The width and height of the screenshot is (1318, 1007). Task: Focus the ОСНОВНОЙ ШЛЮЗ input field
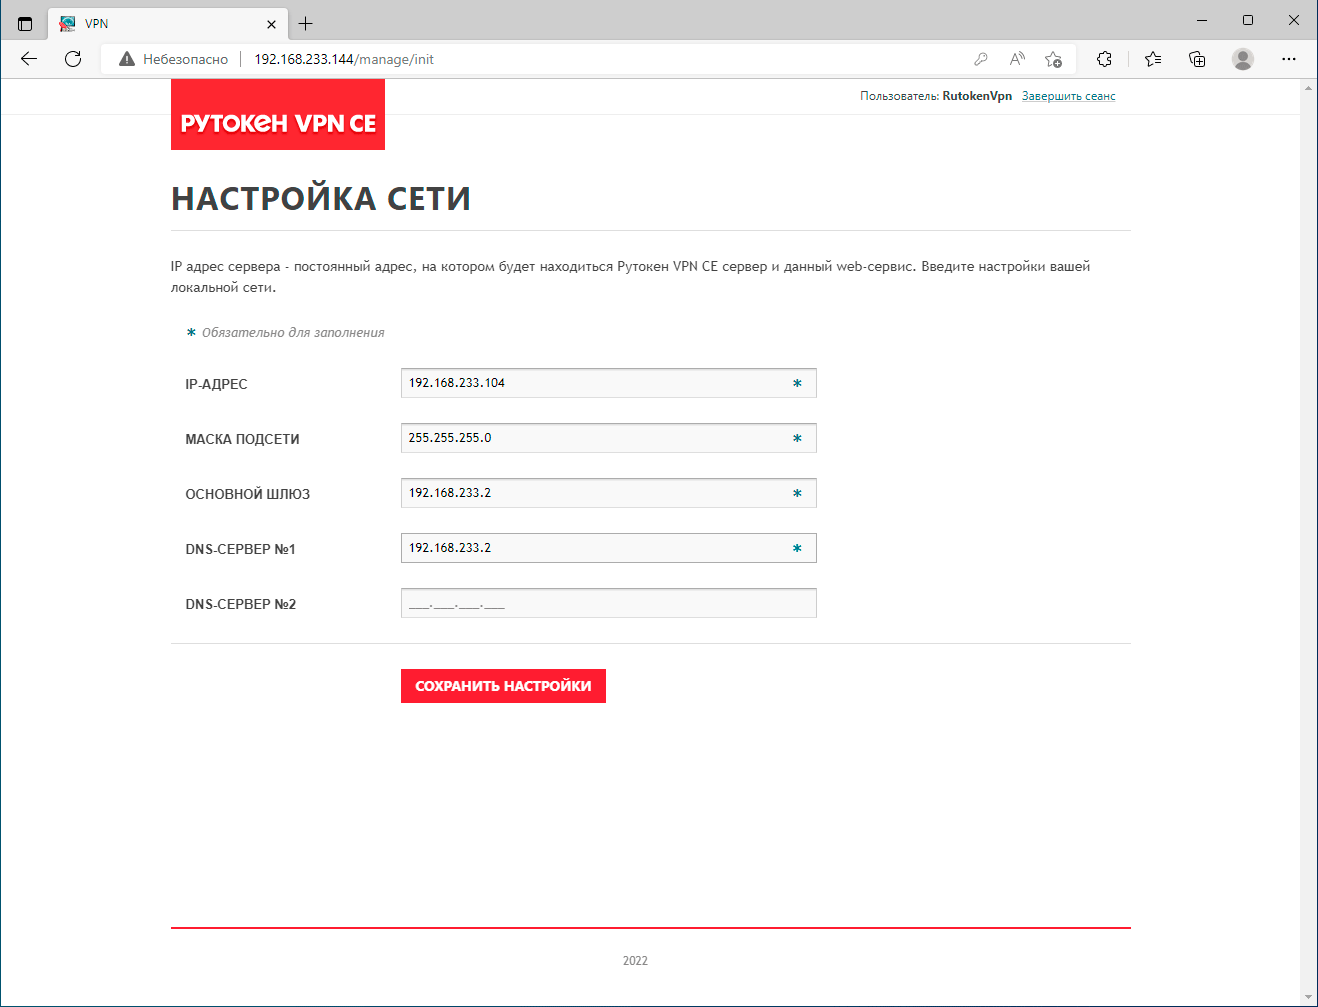pyautogui.click(x=609, y=493)
